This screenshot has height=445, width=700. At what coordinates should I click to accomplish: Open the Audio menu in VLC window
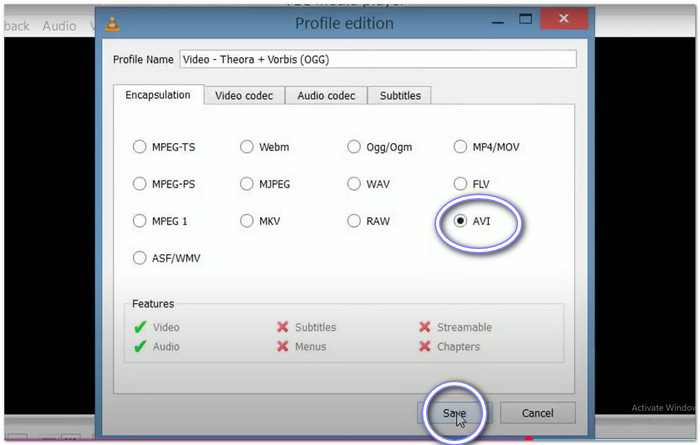pos(59,26)
